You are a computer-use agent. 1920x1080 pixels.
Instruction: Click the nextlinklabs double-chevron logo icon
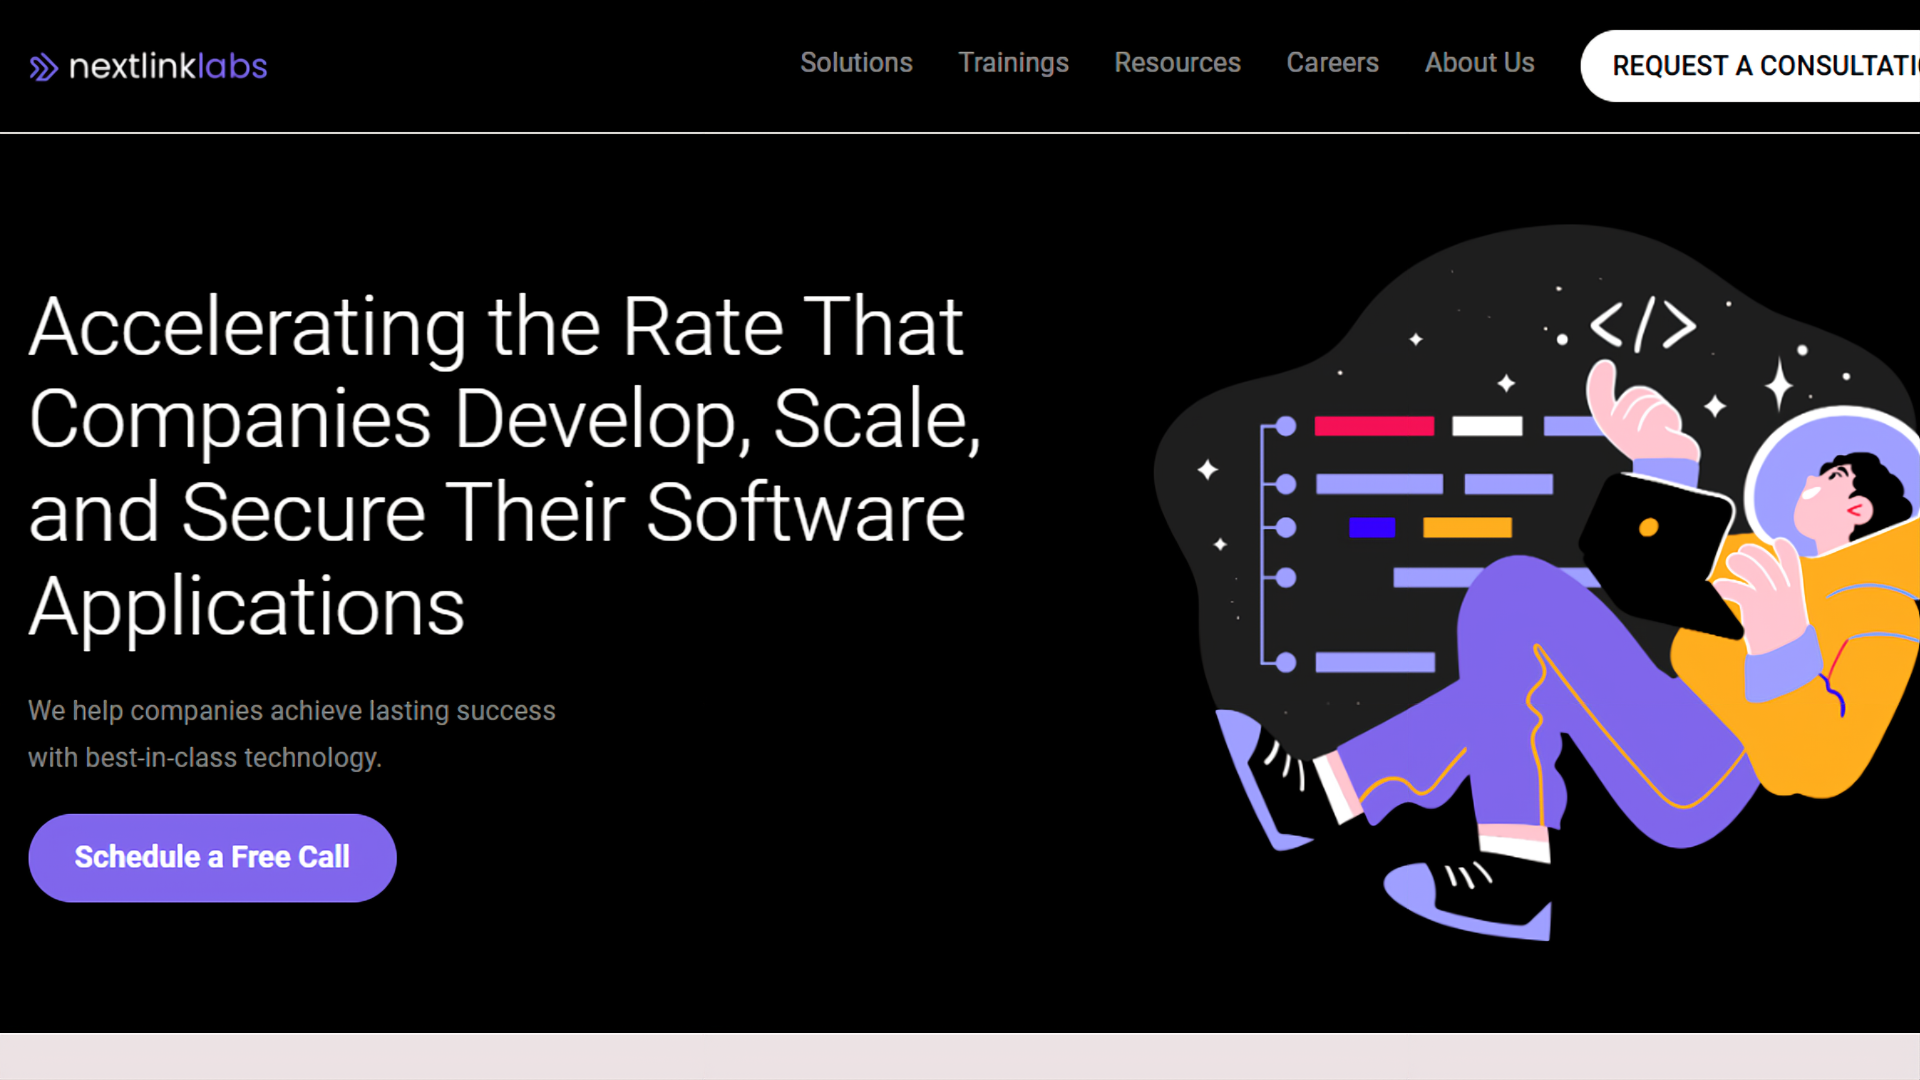coord(45,66)
